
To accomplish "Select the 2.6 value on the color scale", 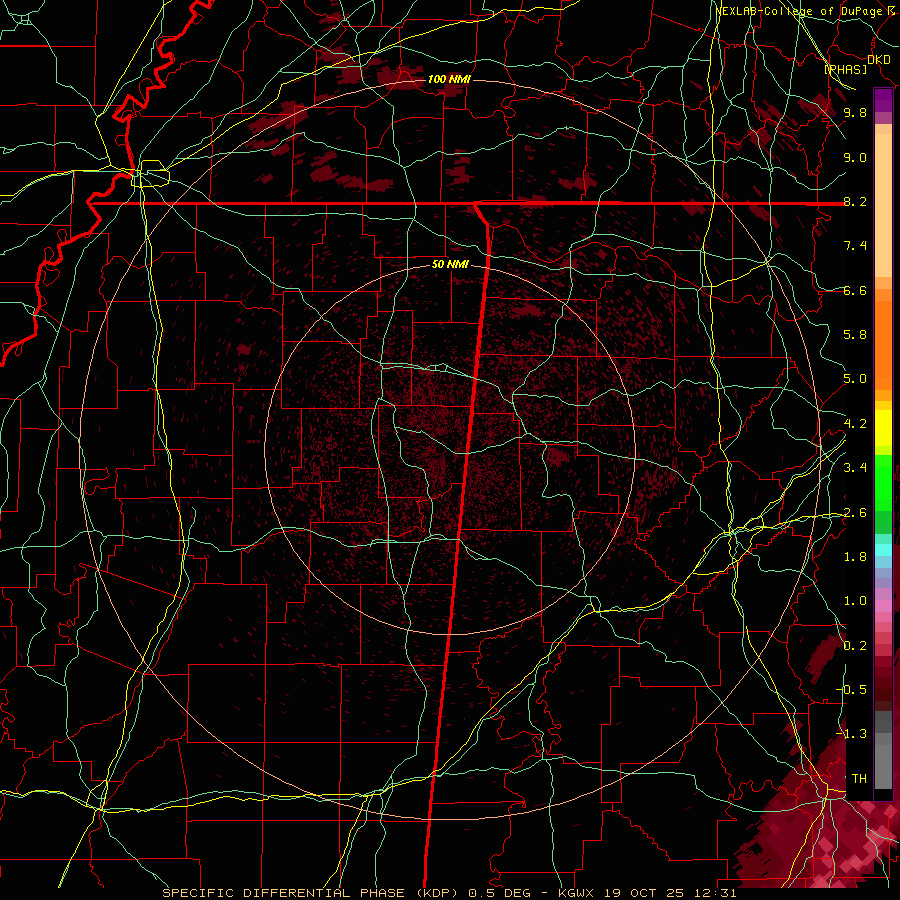I will (x=855, y=513).
